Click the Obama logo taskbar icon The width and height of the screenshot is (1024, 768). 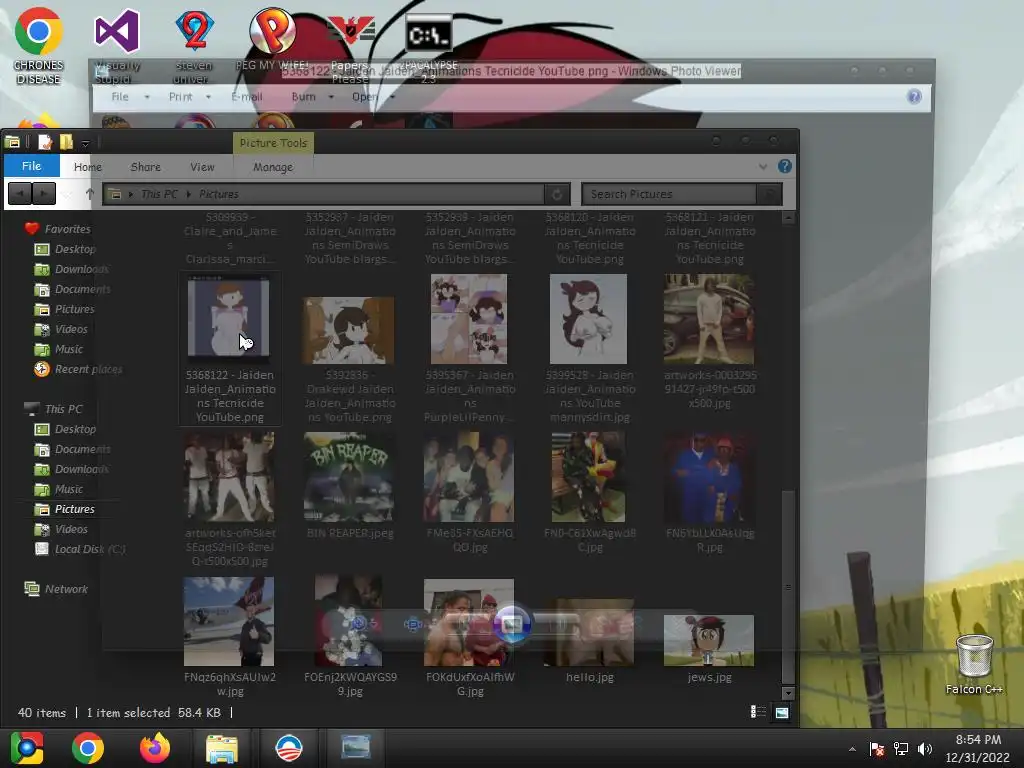[x=289, y=748]
